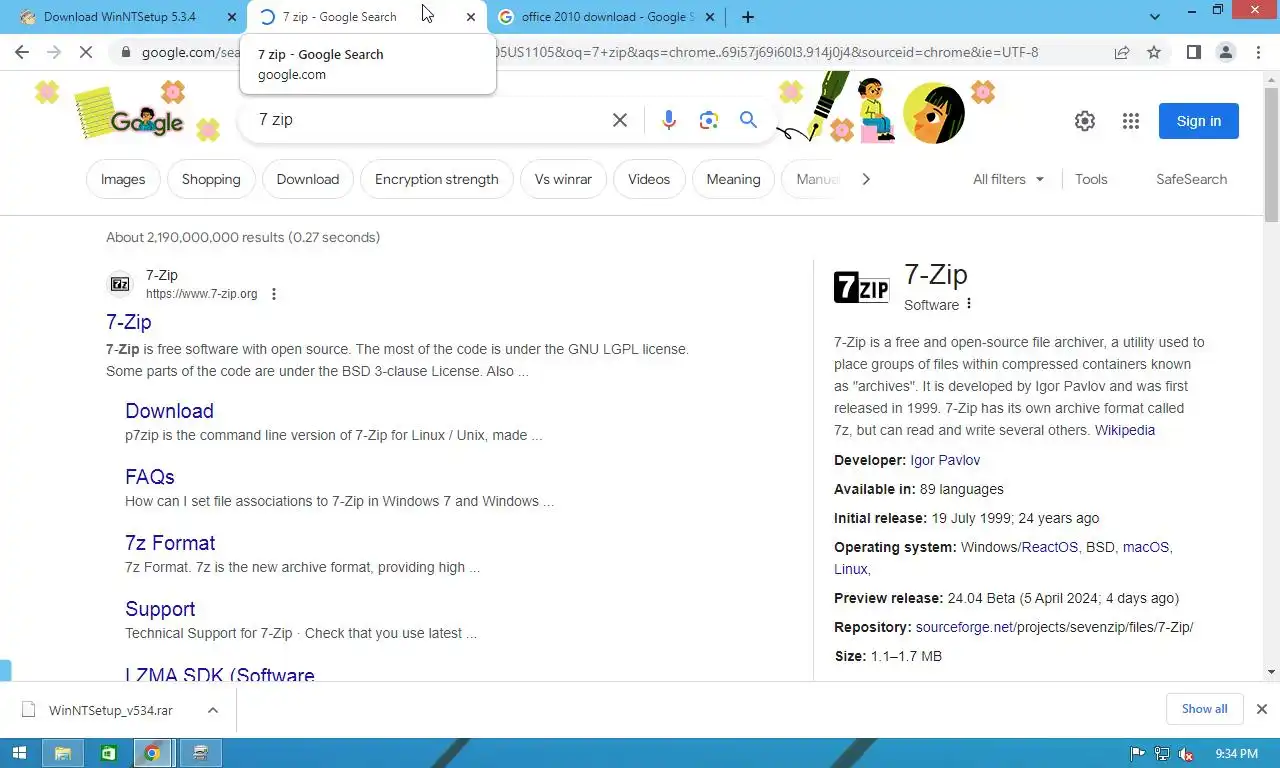The width and height of the screenshot is (1280, 768).
Task: Open the Chrome side panel
Action: pos(1193,52)
